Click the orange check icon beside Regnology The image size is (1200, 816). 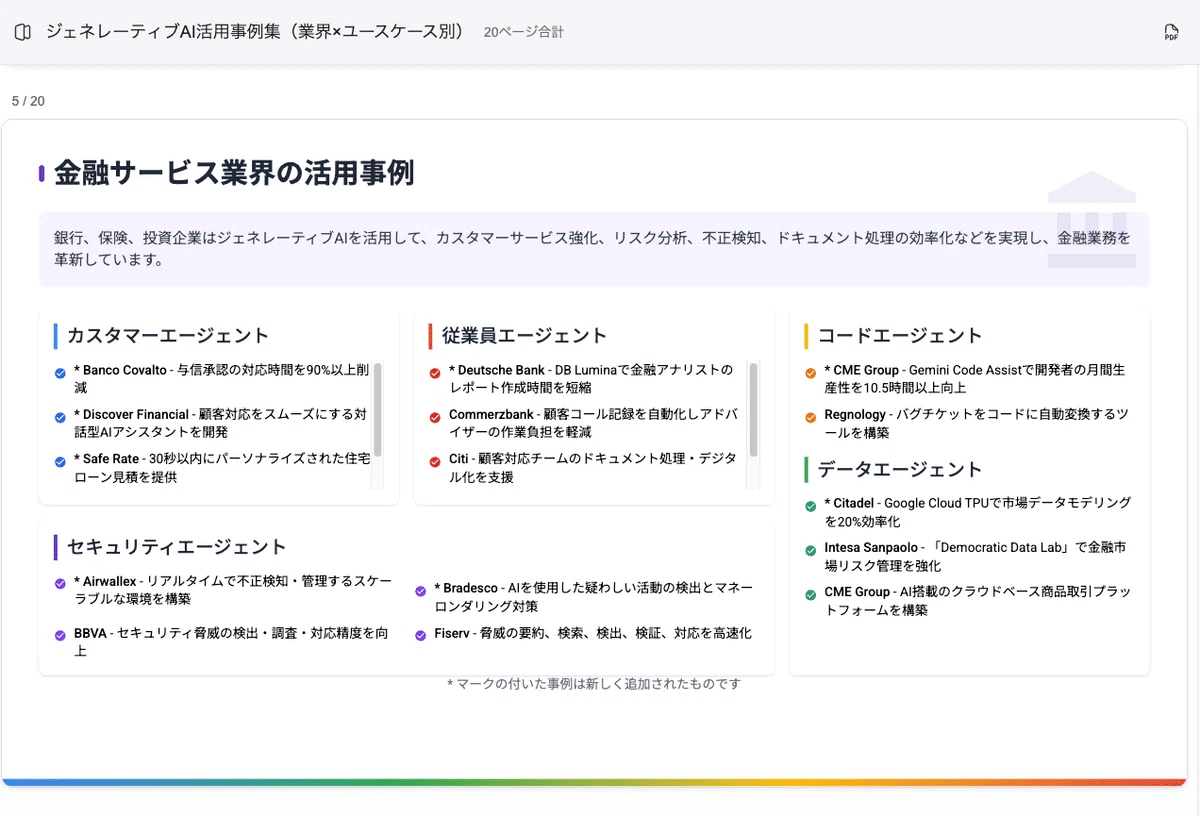click(x=810, y=417)
